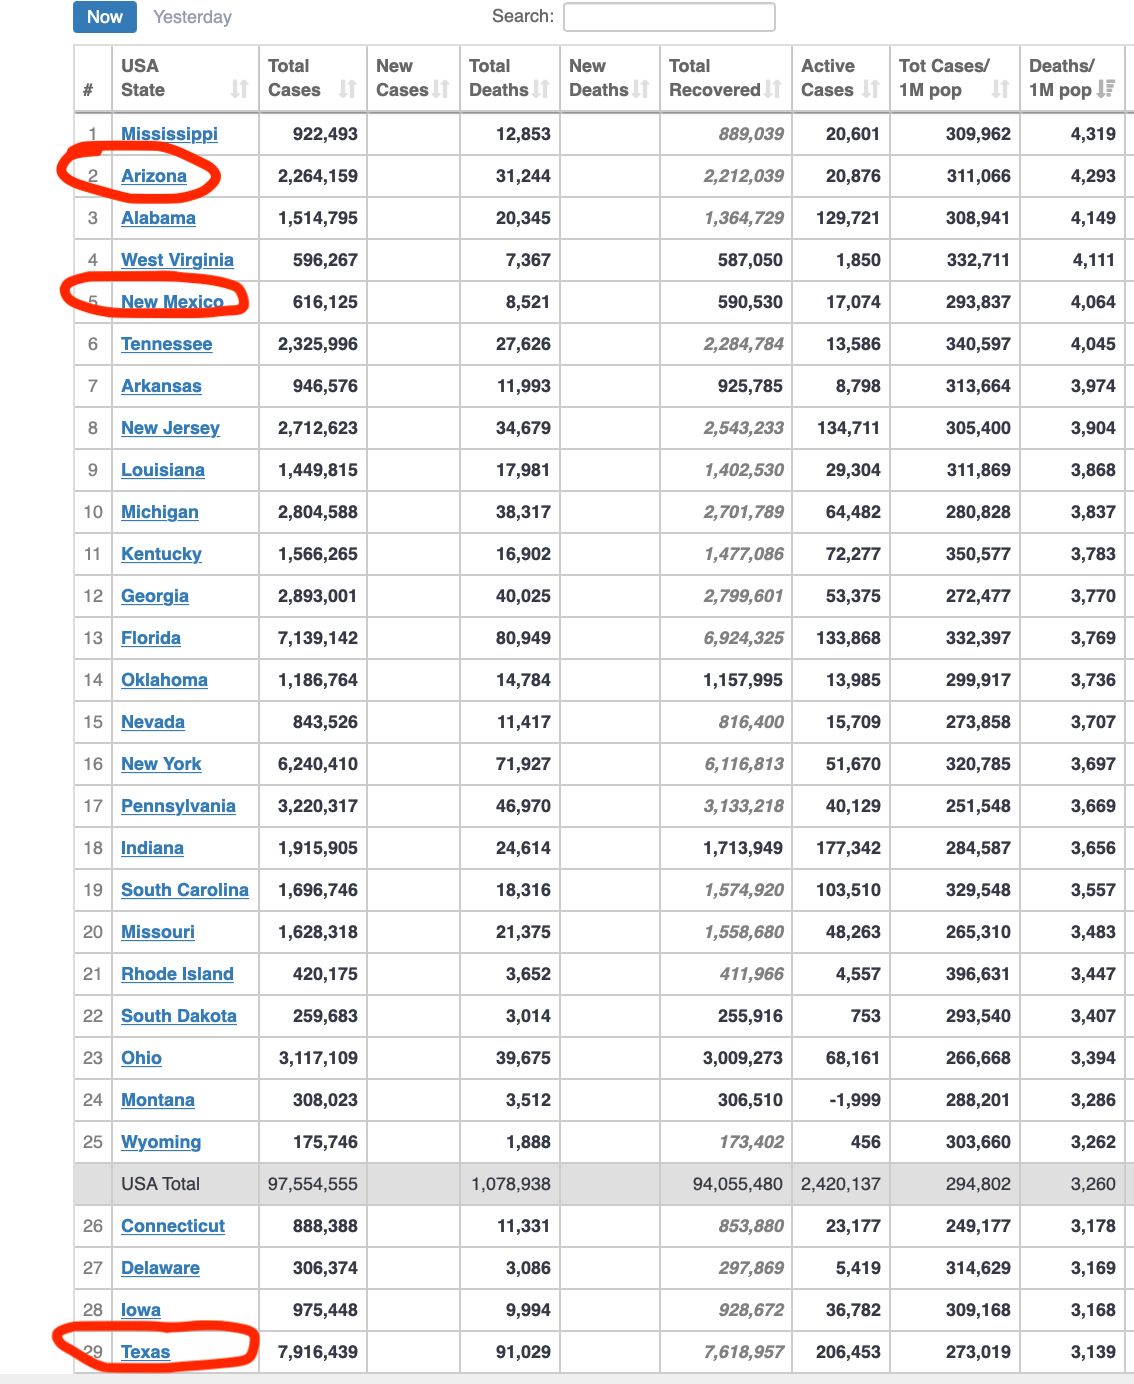Open the circled Texas link
1134x1384 pixels.
146,1352
